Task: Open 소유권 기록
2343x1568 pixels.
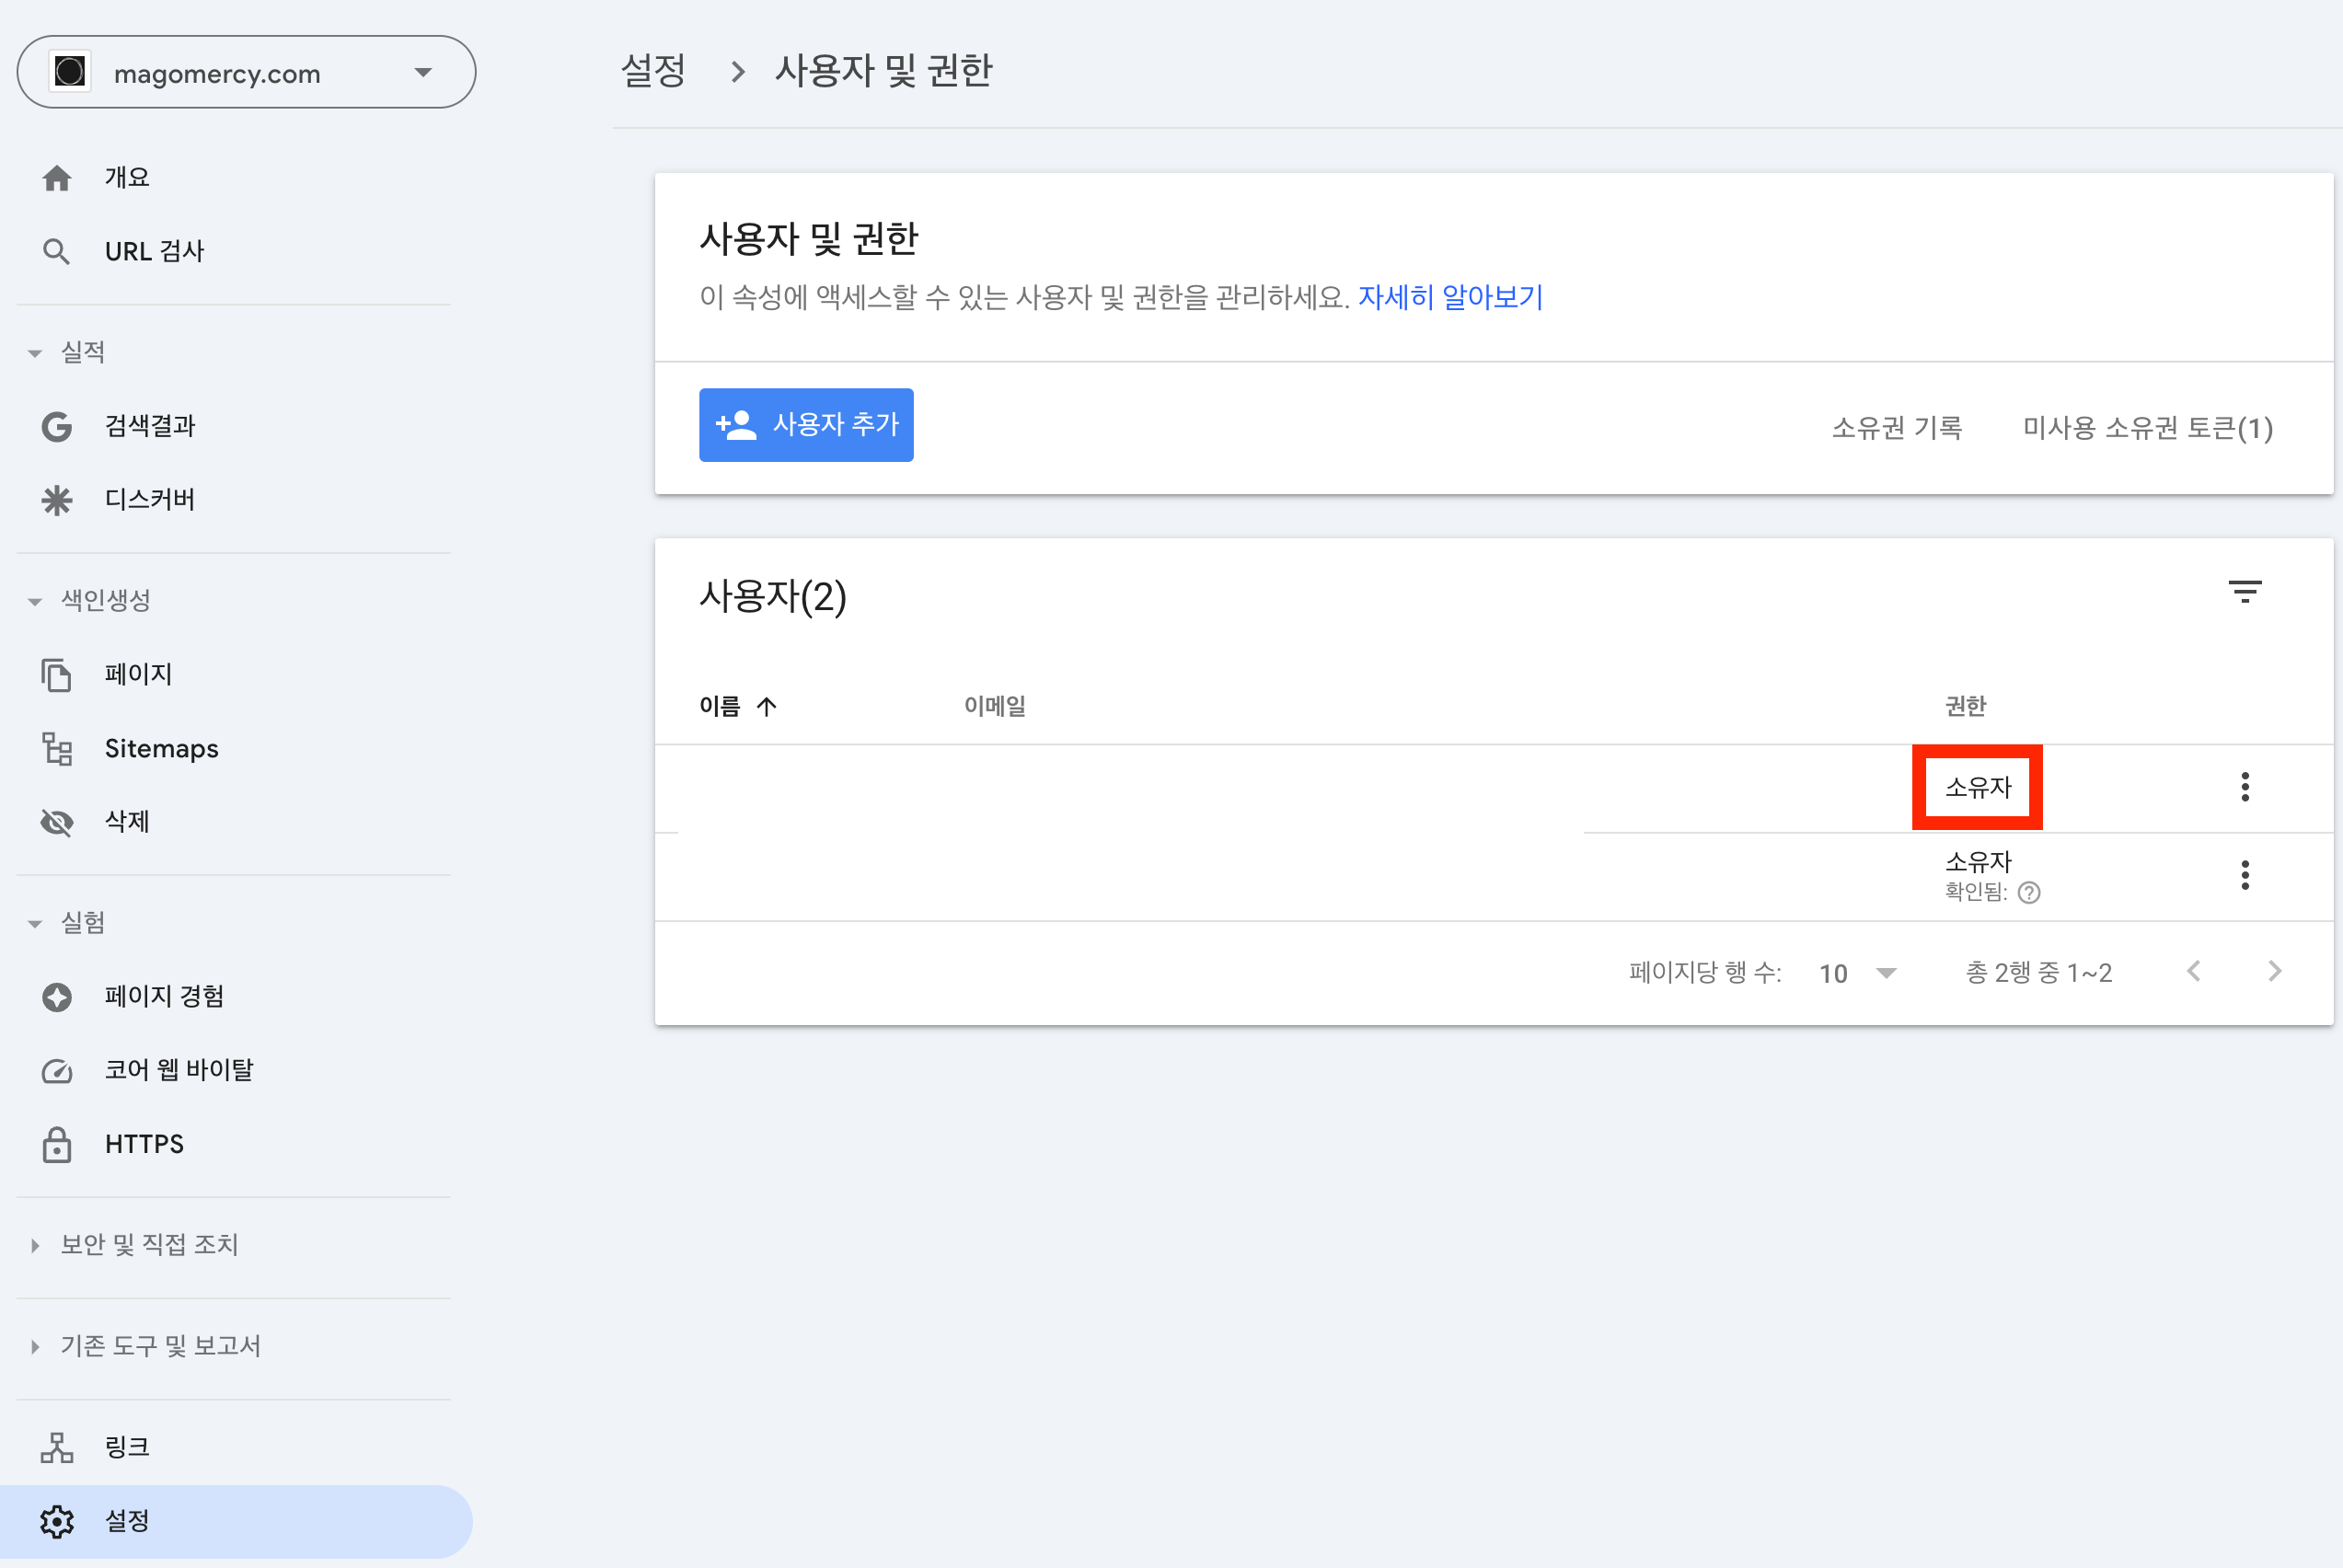Action: 1896,428
